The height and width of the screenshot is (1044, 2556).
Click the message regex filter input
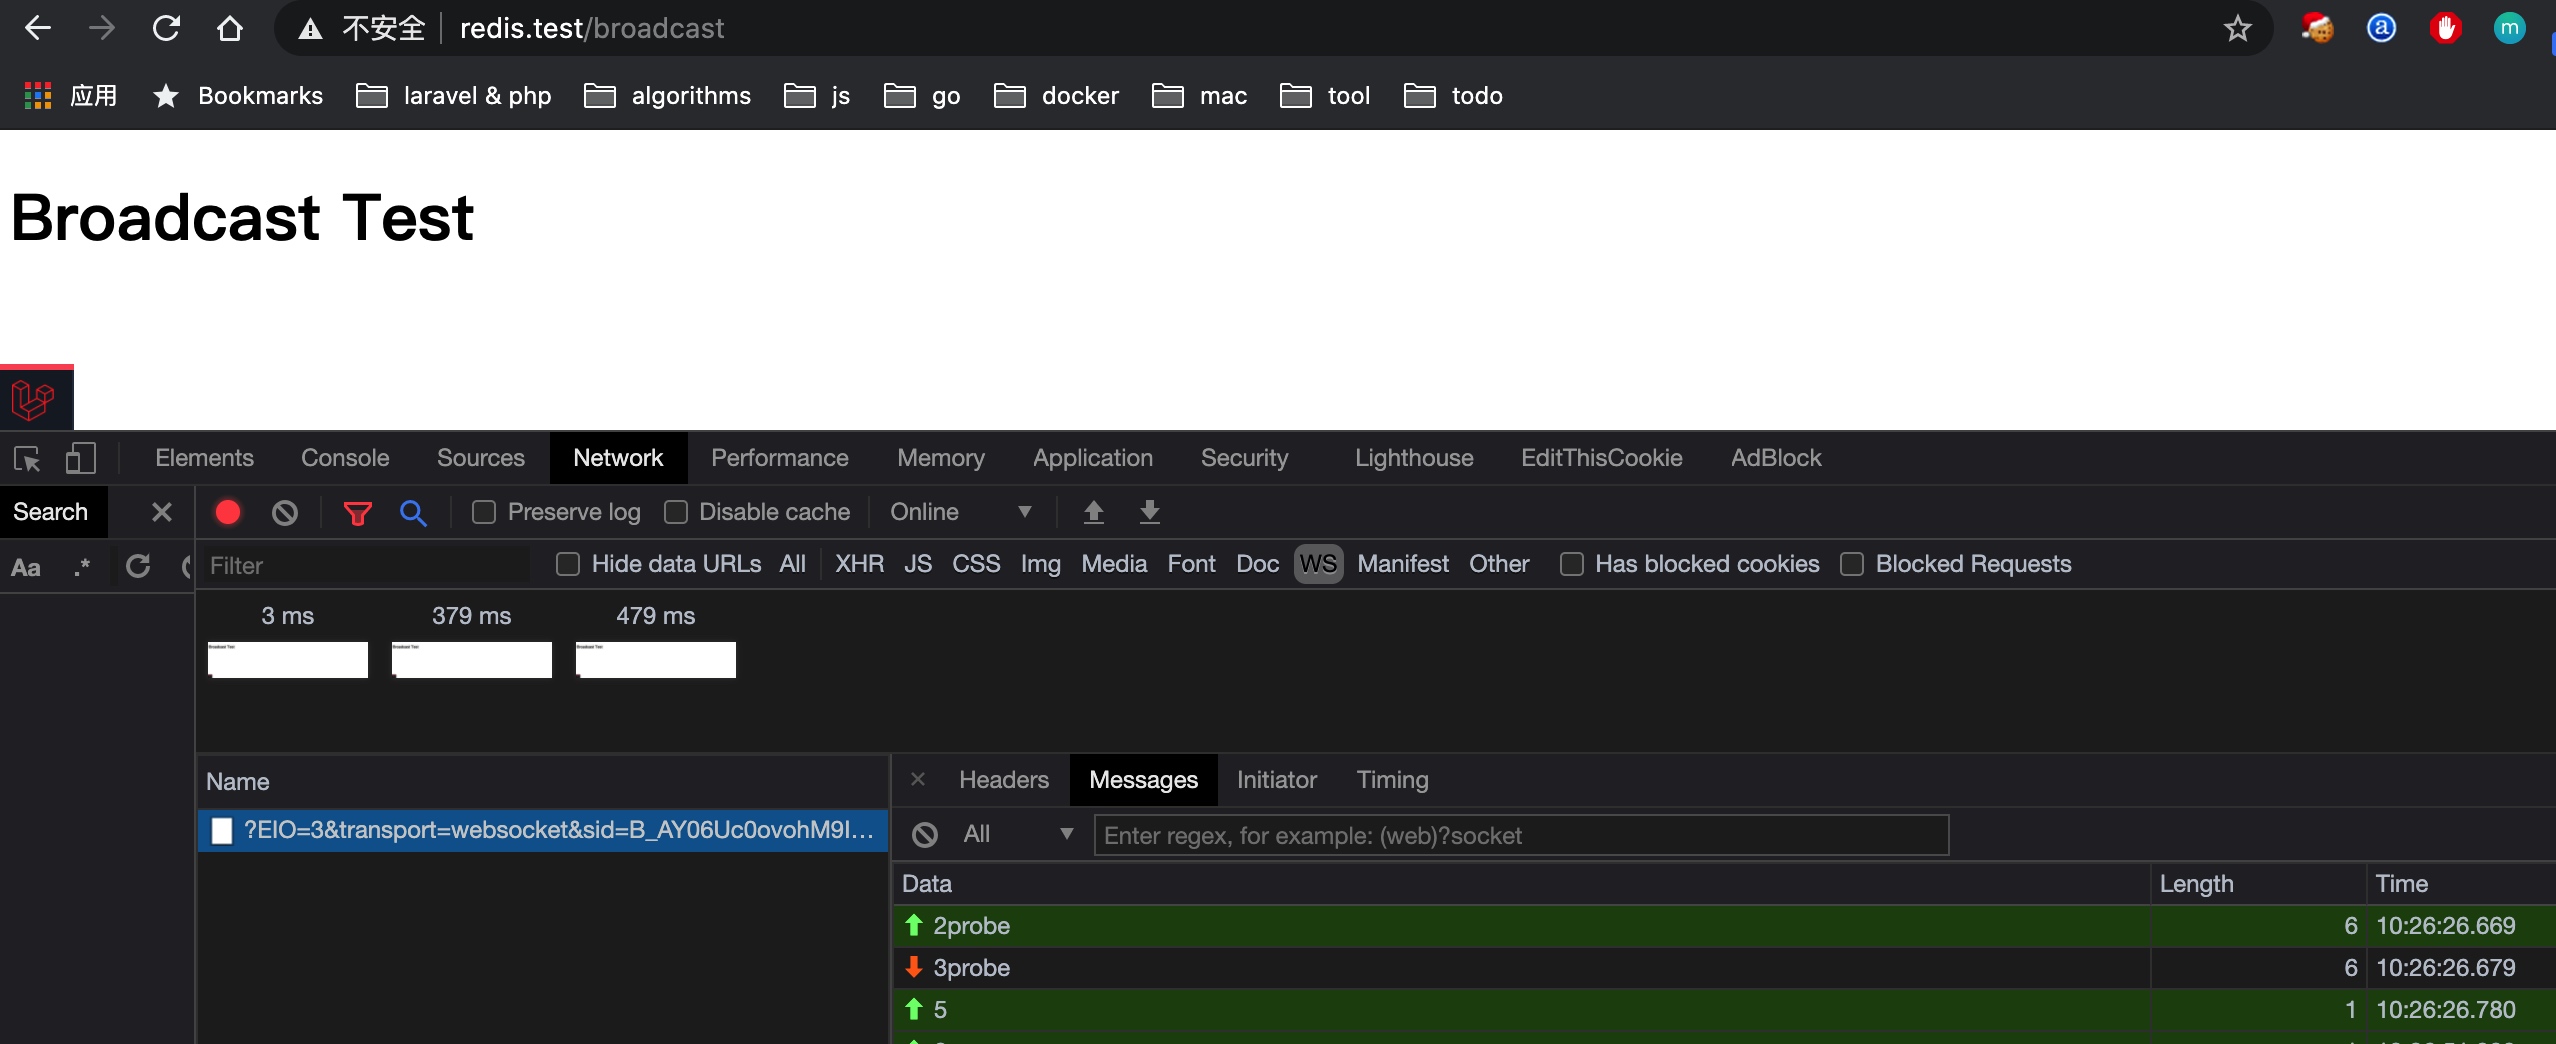click(x=1521, y=835)
